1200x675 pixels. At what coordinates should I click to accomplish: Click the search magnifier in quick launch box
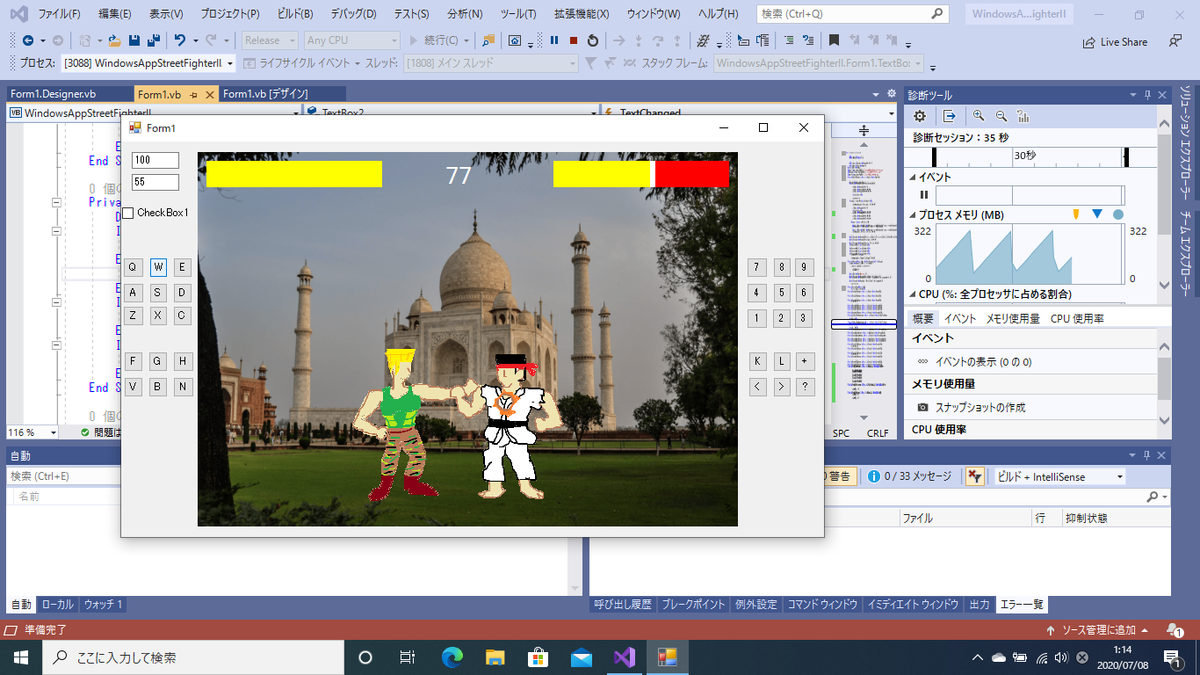(x=937, y=15)
